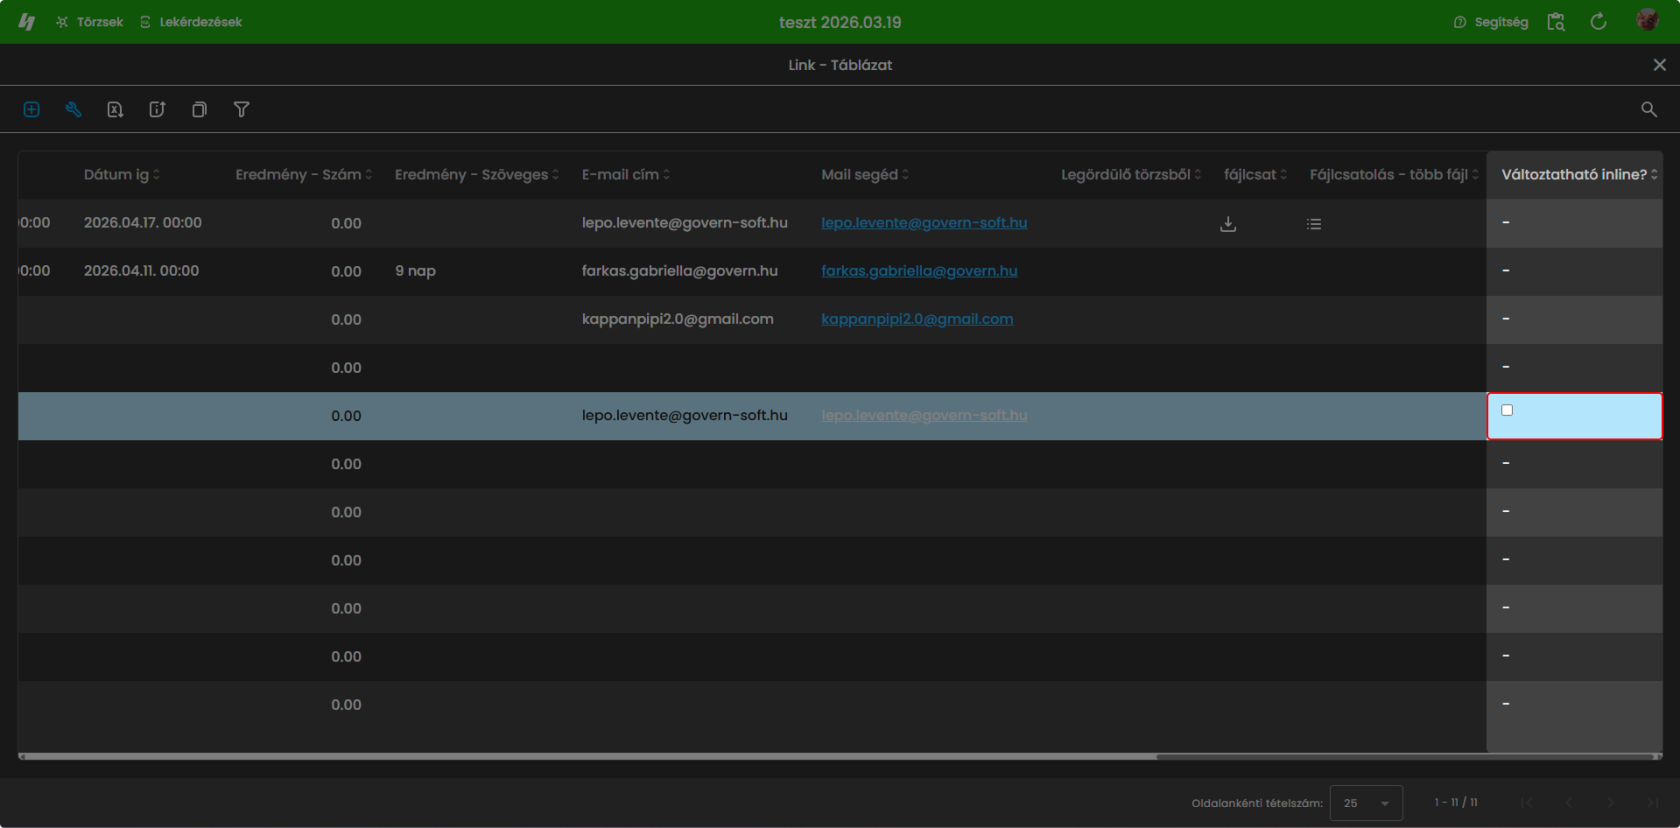The image size is (1680, 828).
Task: Click the refresh icon in header
Action: [1598, 22]
